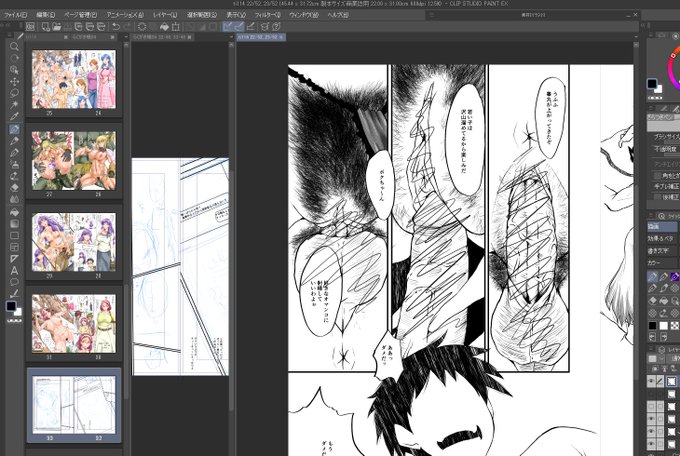This screenshot has width=680, height=456.
Task: Select the Eraser tool
Action: click(14, 188)
